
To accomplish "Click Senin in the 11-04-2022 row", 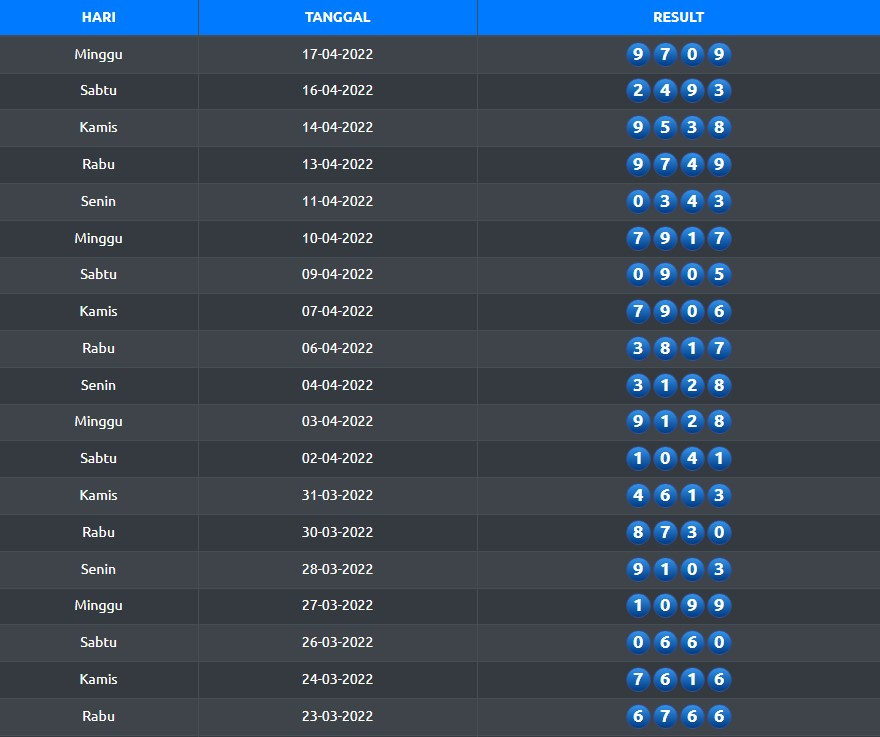I will [x=99, y=202].
